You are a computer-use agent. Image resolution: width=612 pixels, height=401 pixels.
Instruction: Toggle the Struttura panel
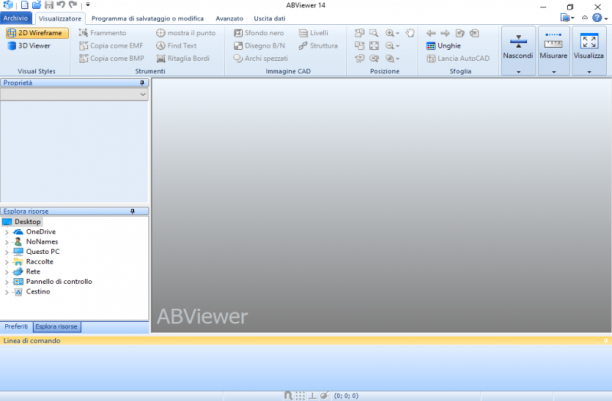point(318,46)
